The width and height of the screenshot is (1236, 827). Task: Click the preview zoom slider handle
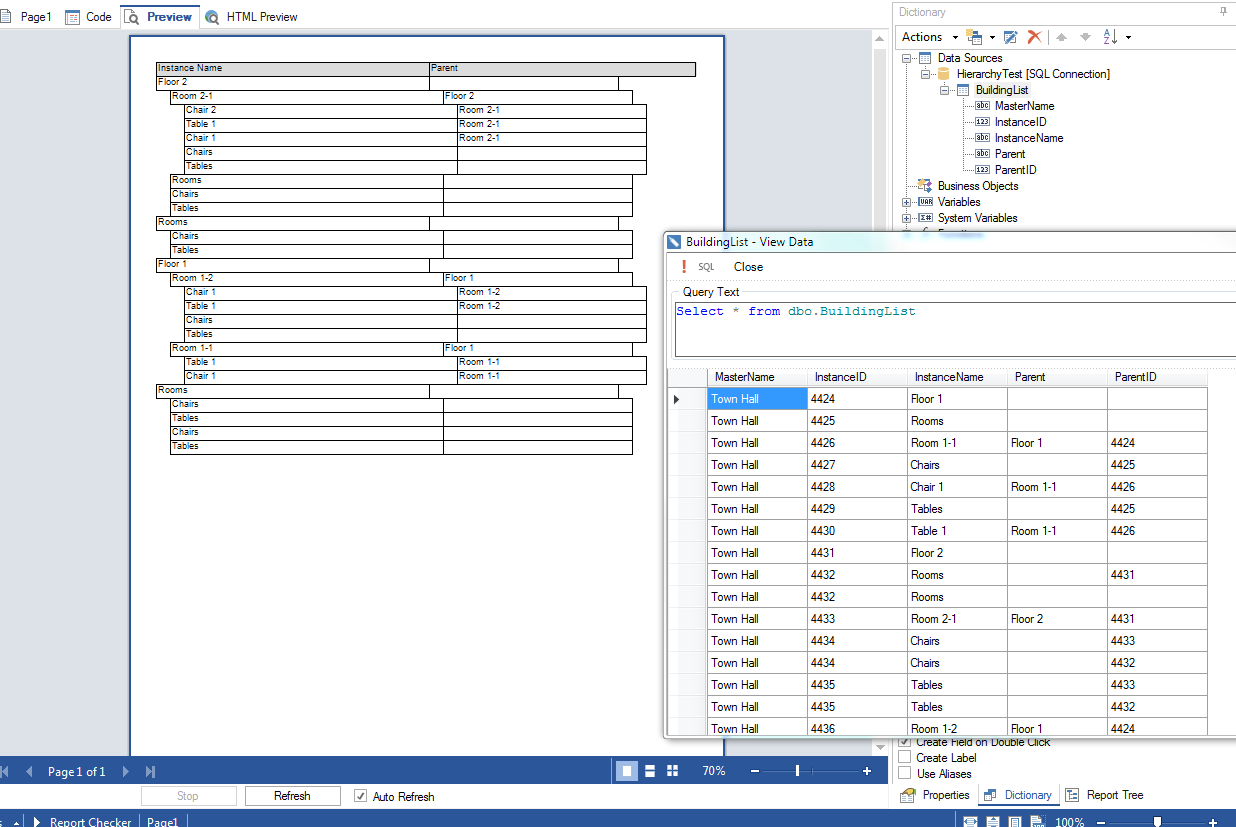[x=797, y=771]
